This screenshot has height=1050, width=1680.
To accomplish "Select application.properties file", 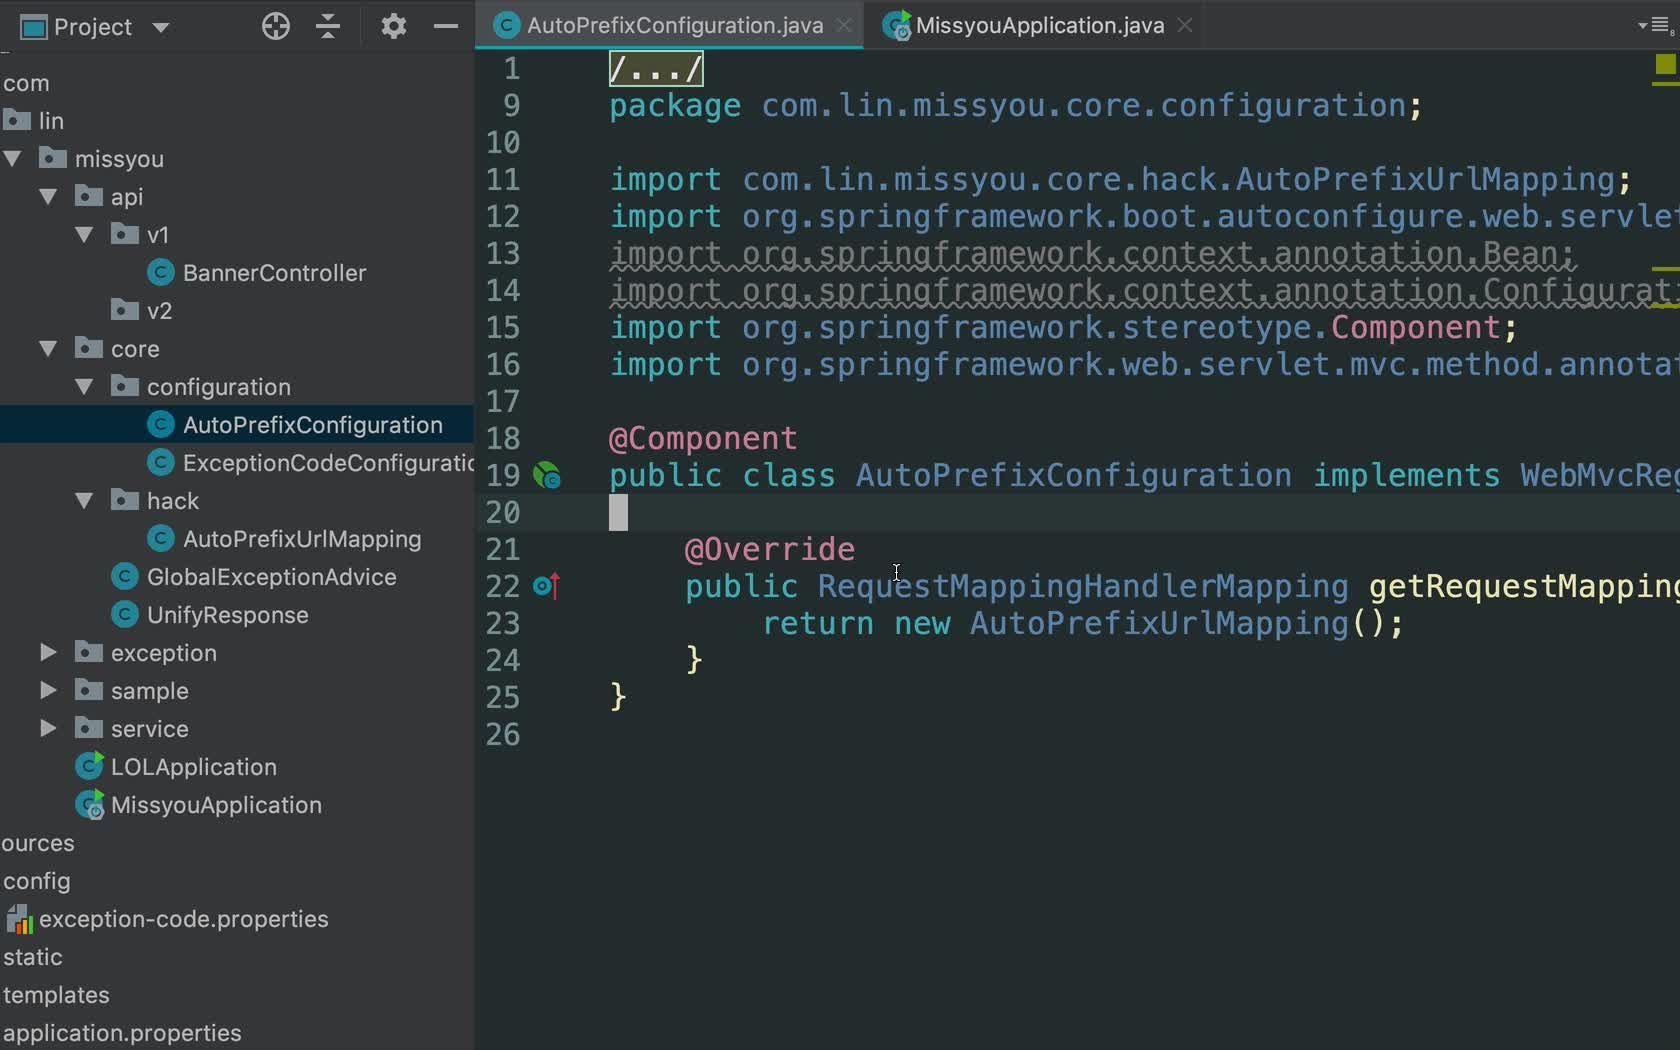I will coord(122,1033).
